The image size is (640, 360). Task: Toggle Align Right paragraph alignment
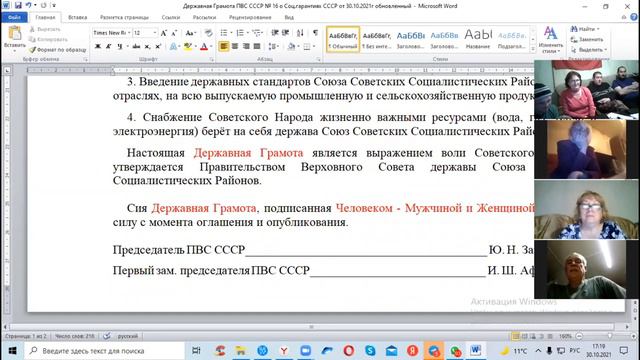click(x=246, y=47)
